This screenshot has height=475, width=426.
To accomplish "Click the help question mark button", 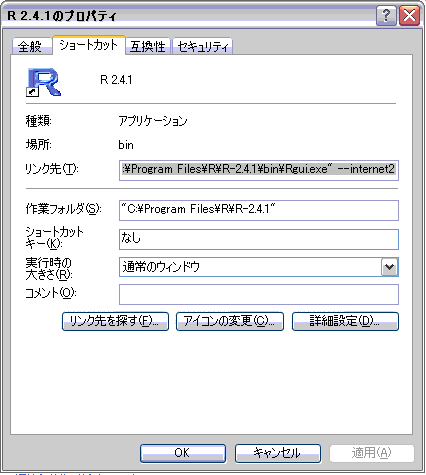I will click(x=386, y=16).
